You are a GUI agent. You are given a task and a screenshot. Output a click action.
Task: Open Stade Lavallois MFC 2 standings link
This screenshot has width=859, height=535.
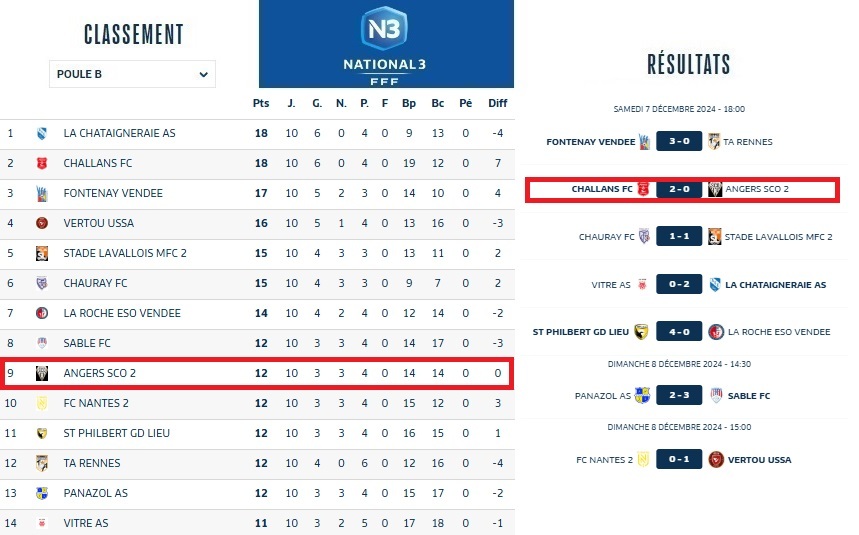coord(125,253)
